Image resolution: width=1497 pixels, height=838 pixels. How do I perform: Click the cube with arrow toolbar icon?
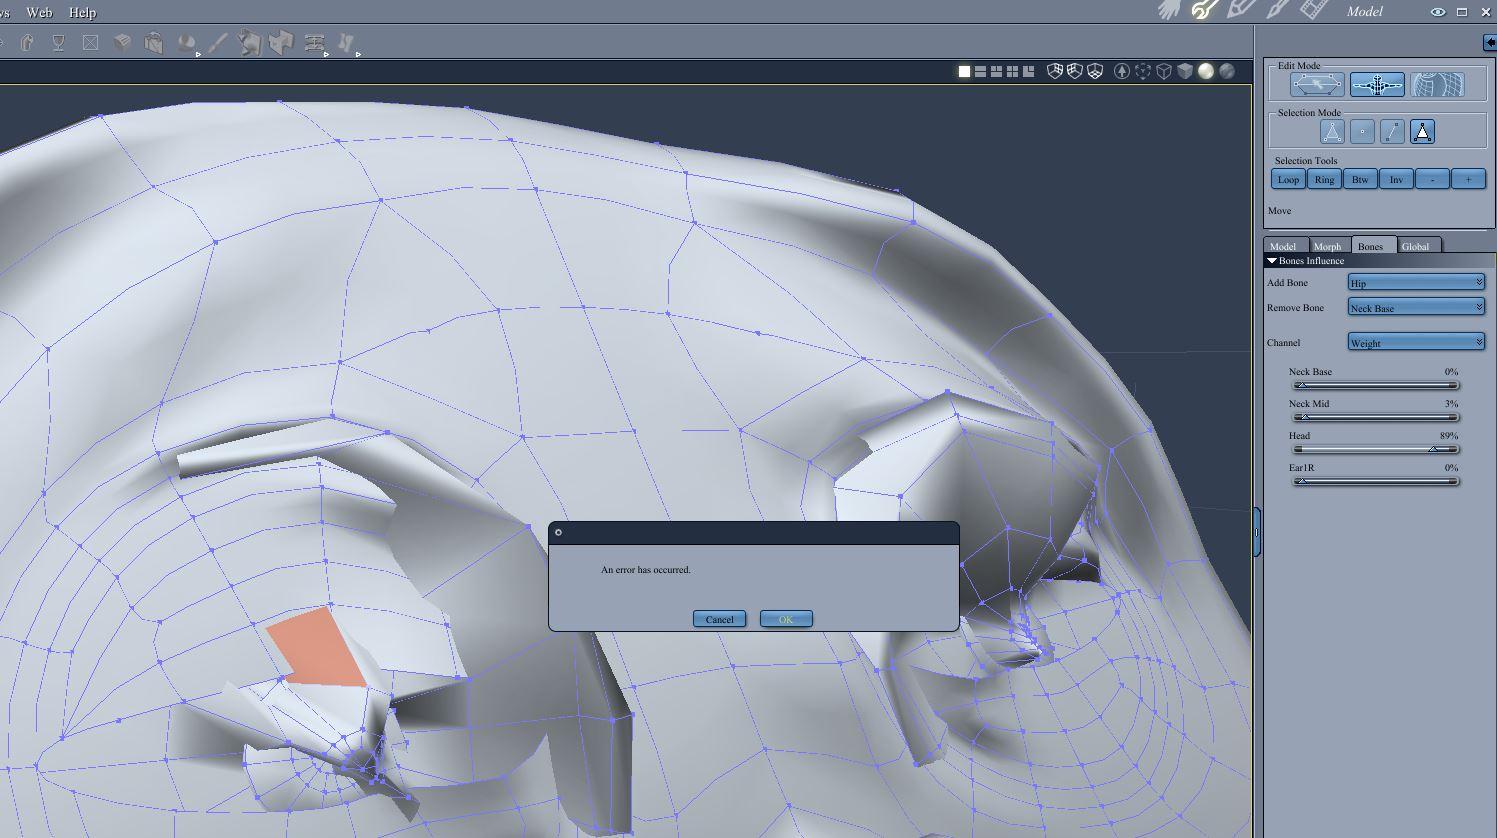click(250, 43)
